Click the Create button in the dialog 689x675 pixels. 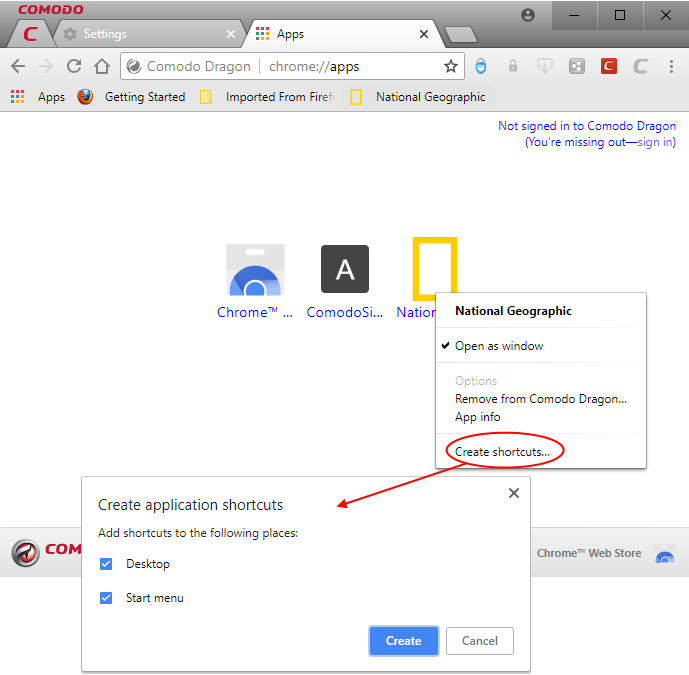coord(403,641)
